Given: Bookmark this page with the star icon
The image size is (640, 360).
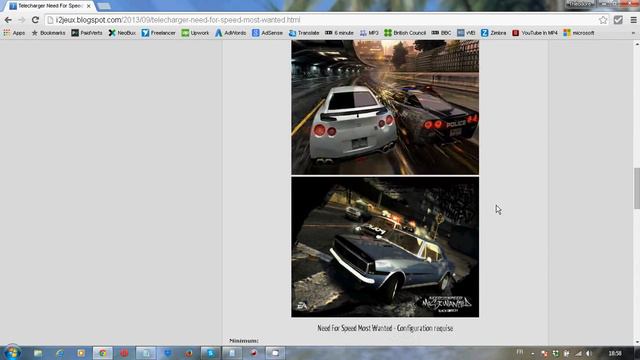Looking at the screenshot, I should (603, 20).
